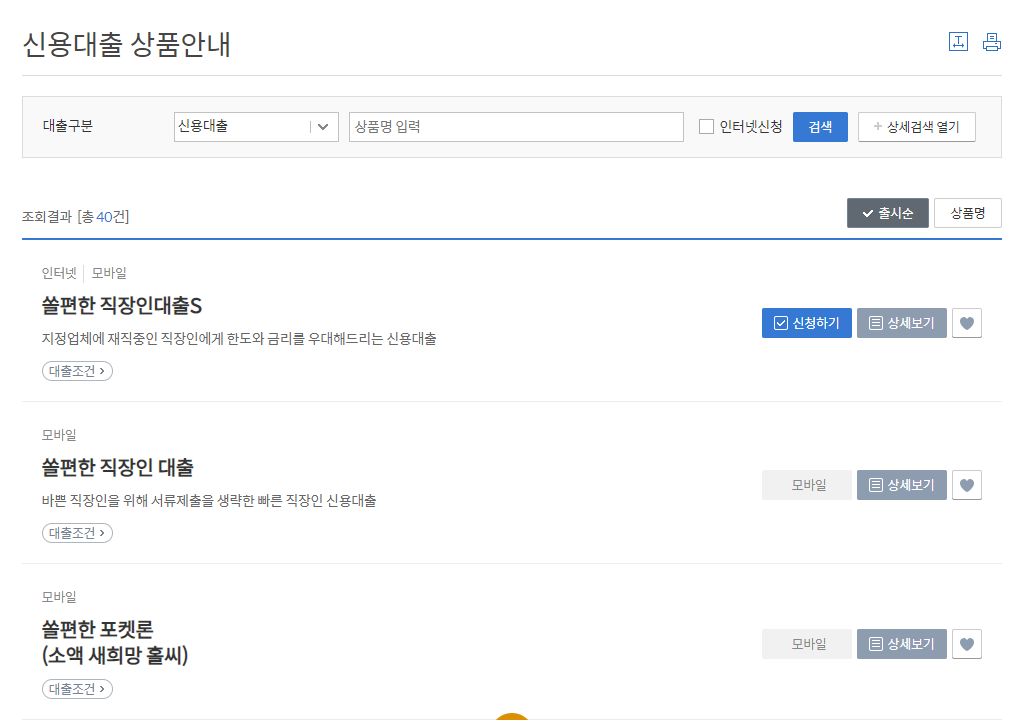Image resolution: width=1012 pixels, height=720 pixels.
Task: Open 상세보기 for 쏠편한 직장인 대출
Action: point(902,485)
